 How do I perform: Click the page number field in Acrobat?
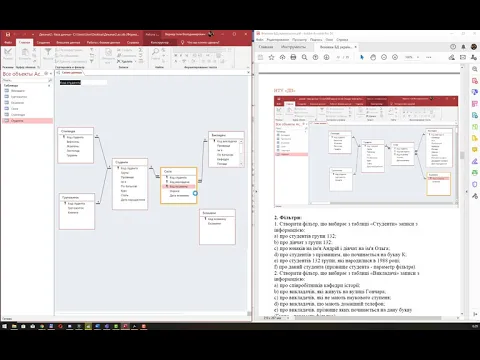point(339,57)
